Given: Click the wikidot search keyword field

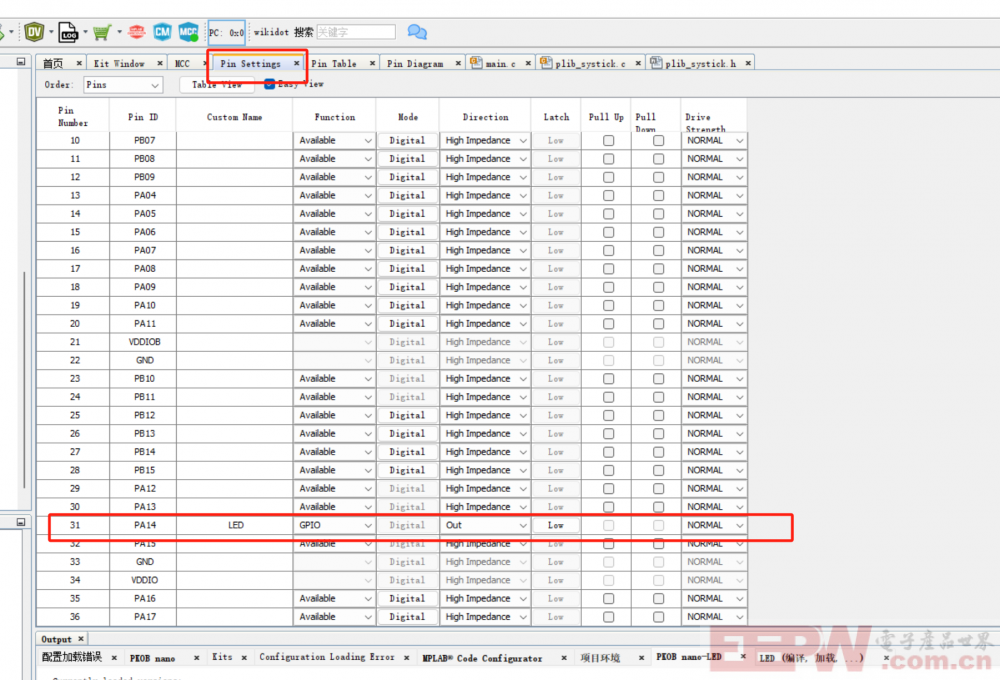Looking at the screenshot, I should coord(356,32).
